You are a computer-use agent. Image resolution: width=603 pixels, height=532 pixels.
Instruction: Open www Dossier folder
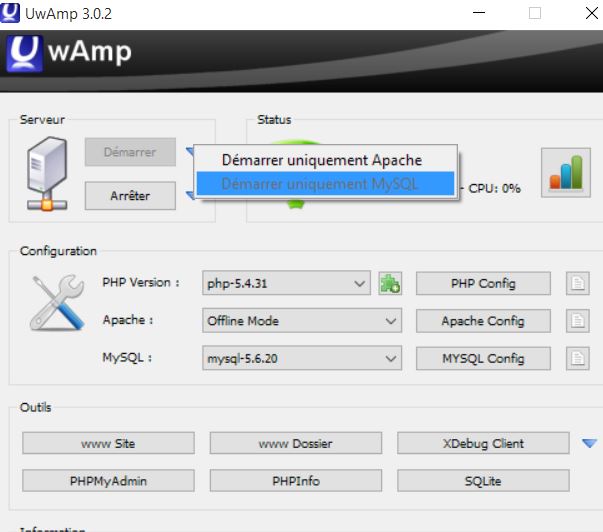coord(296,443)
